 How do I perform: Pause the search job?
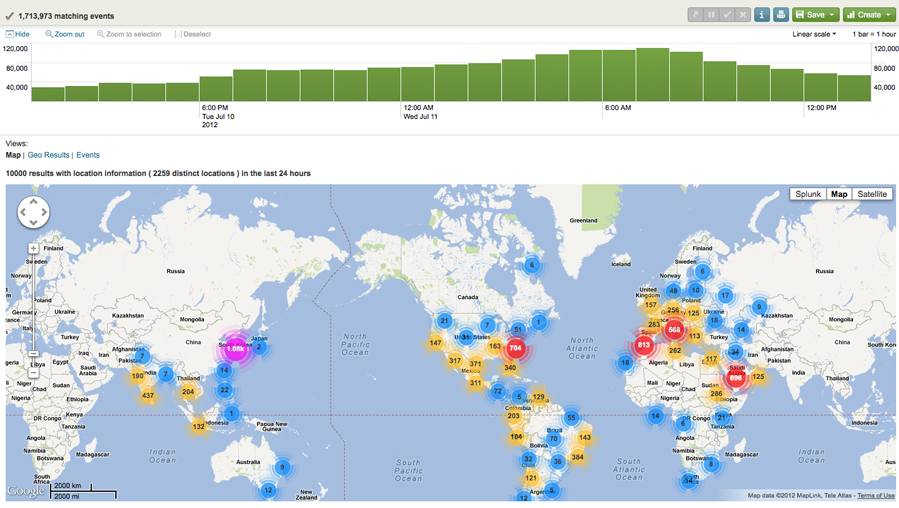711,15
